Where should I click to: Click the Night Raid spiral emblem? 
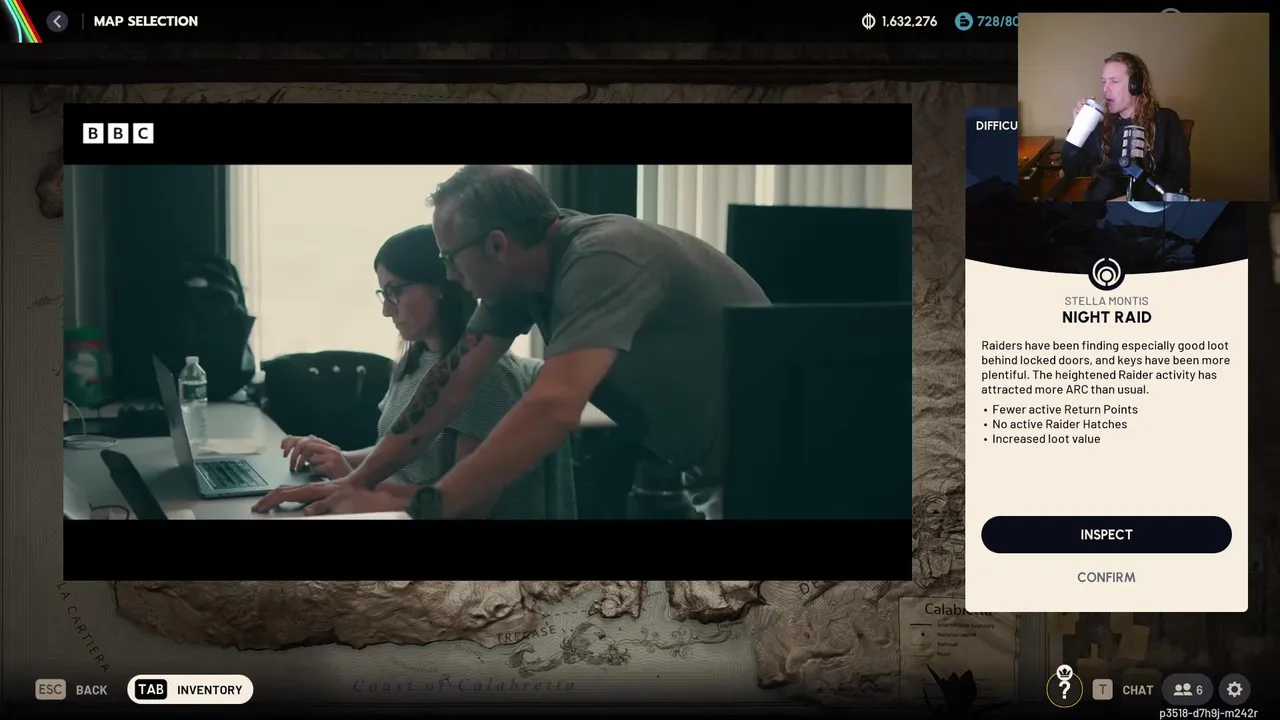coord(1106,273)
